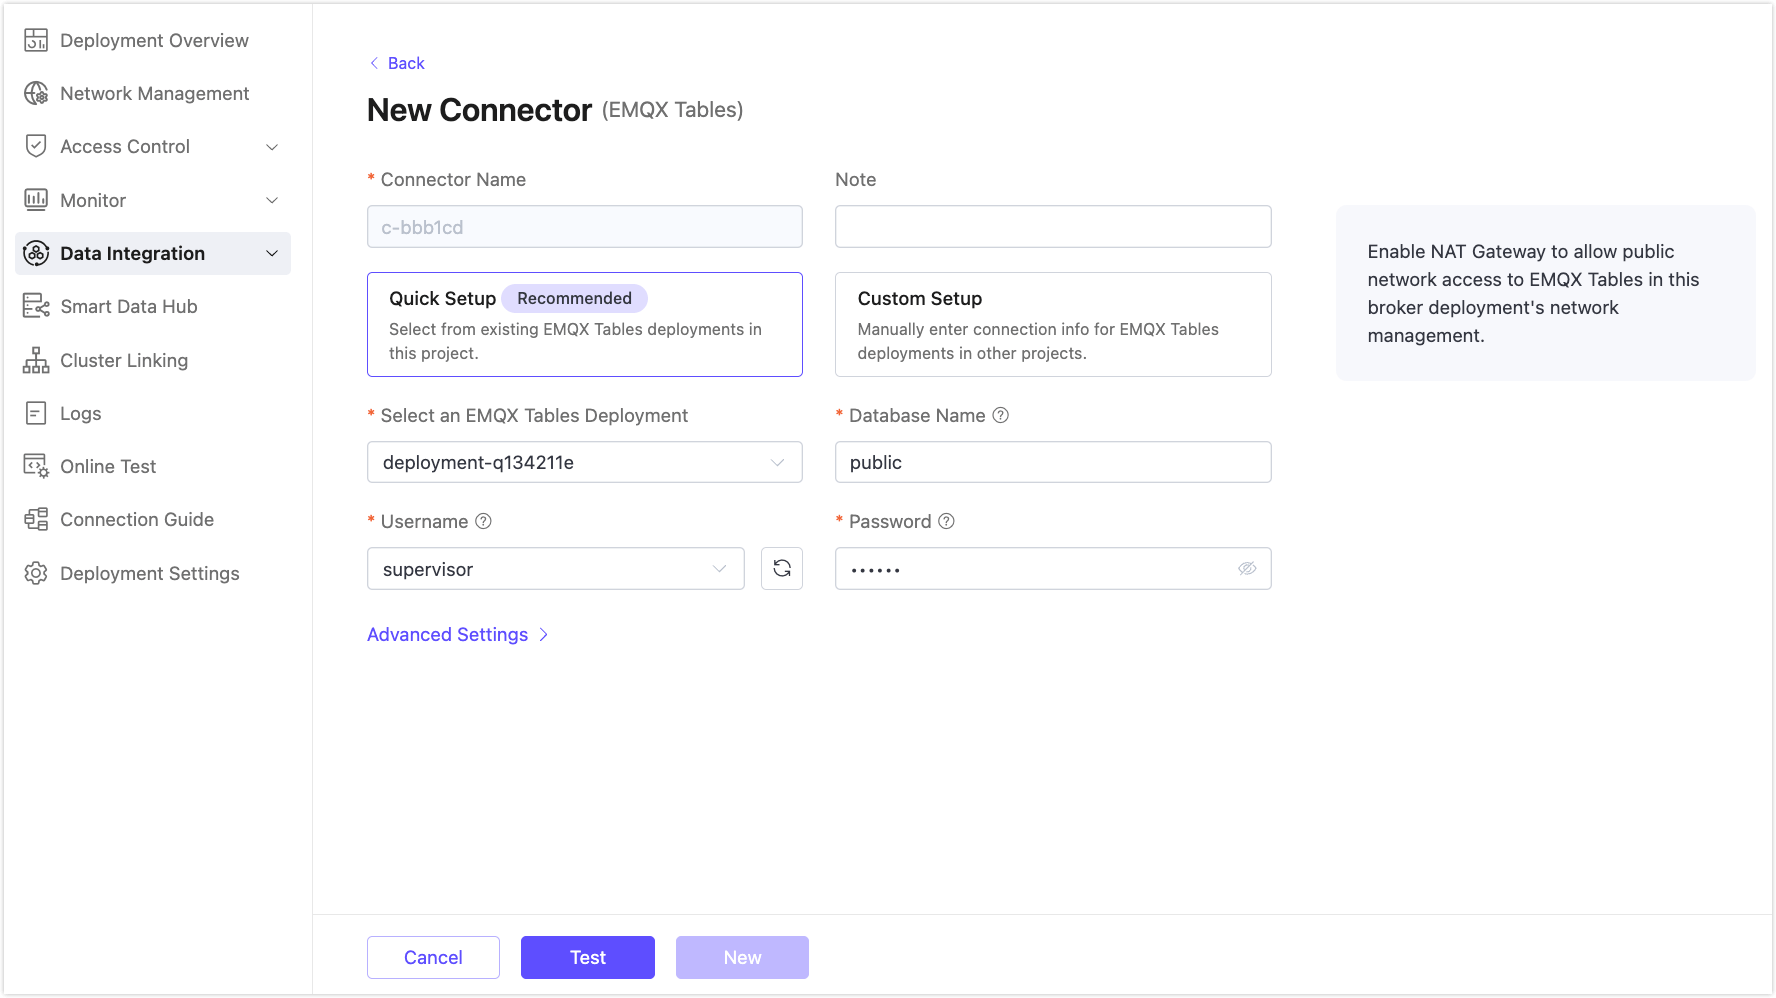Screen dimensions: 1776x998
Task: Click the Database Name field with public
Action: 1053,462
